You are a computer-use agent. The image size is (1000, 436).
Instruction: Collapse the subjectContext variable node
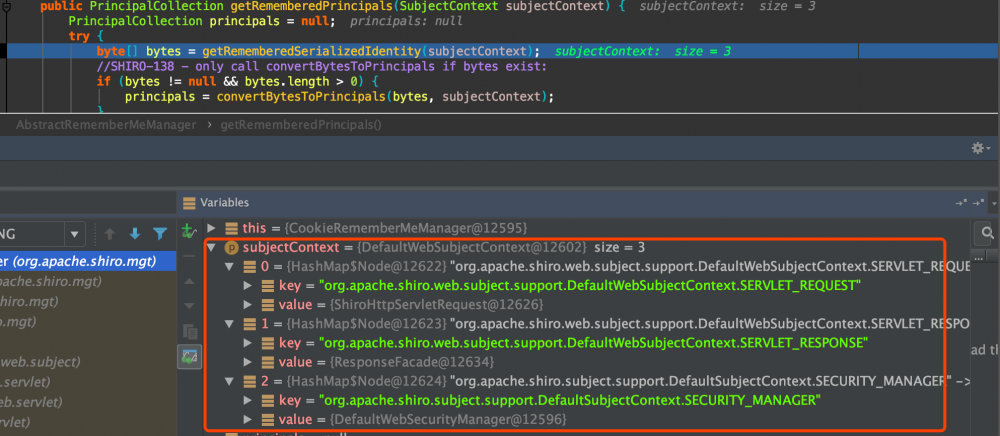click(x=212, y=247)
